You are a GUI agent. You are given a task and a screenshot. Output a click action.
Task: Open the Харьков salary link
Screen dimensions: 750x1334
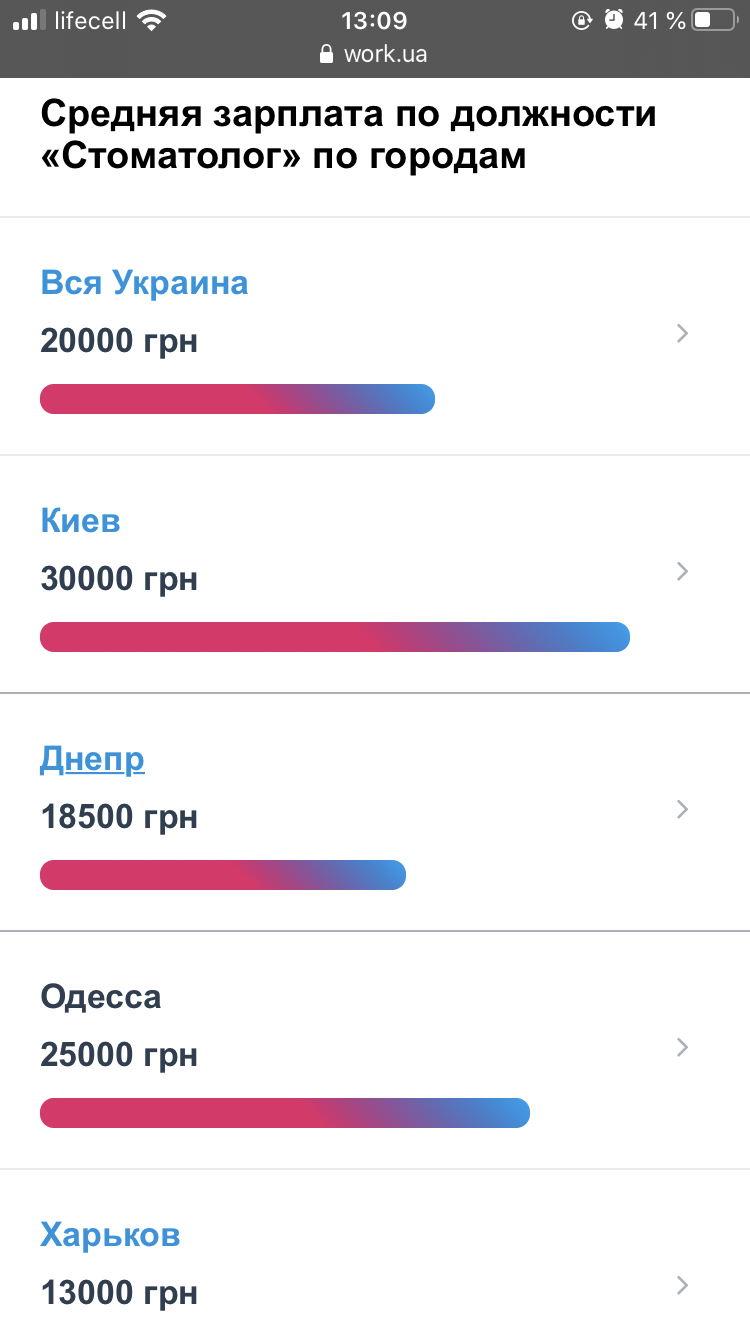click(x=110, y=1235)
